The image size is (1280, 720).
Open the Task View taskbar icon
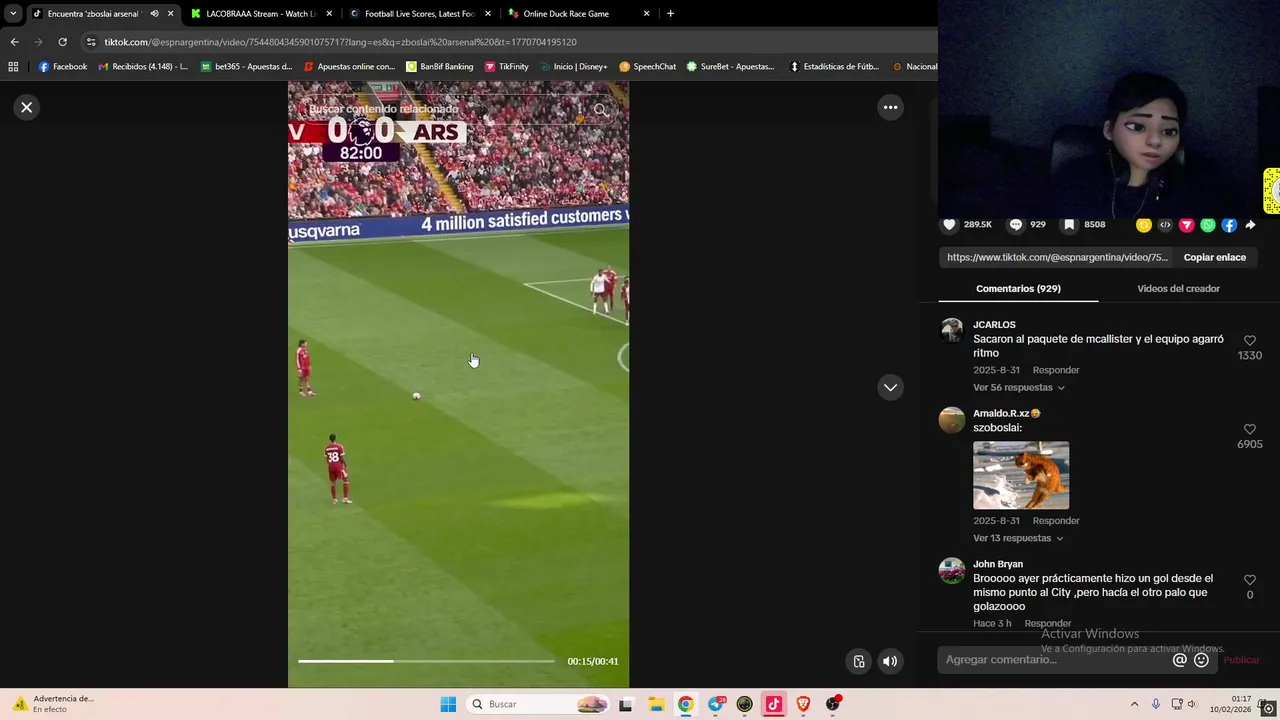[626, 704]
